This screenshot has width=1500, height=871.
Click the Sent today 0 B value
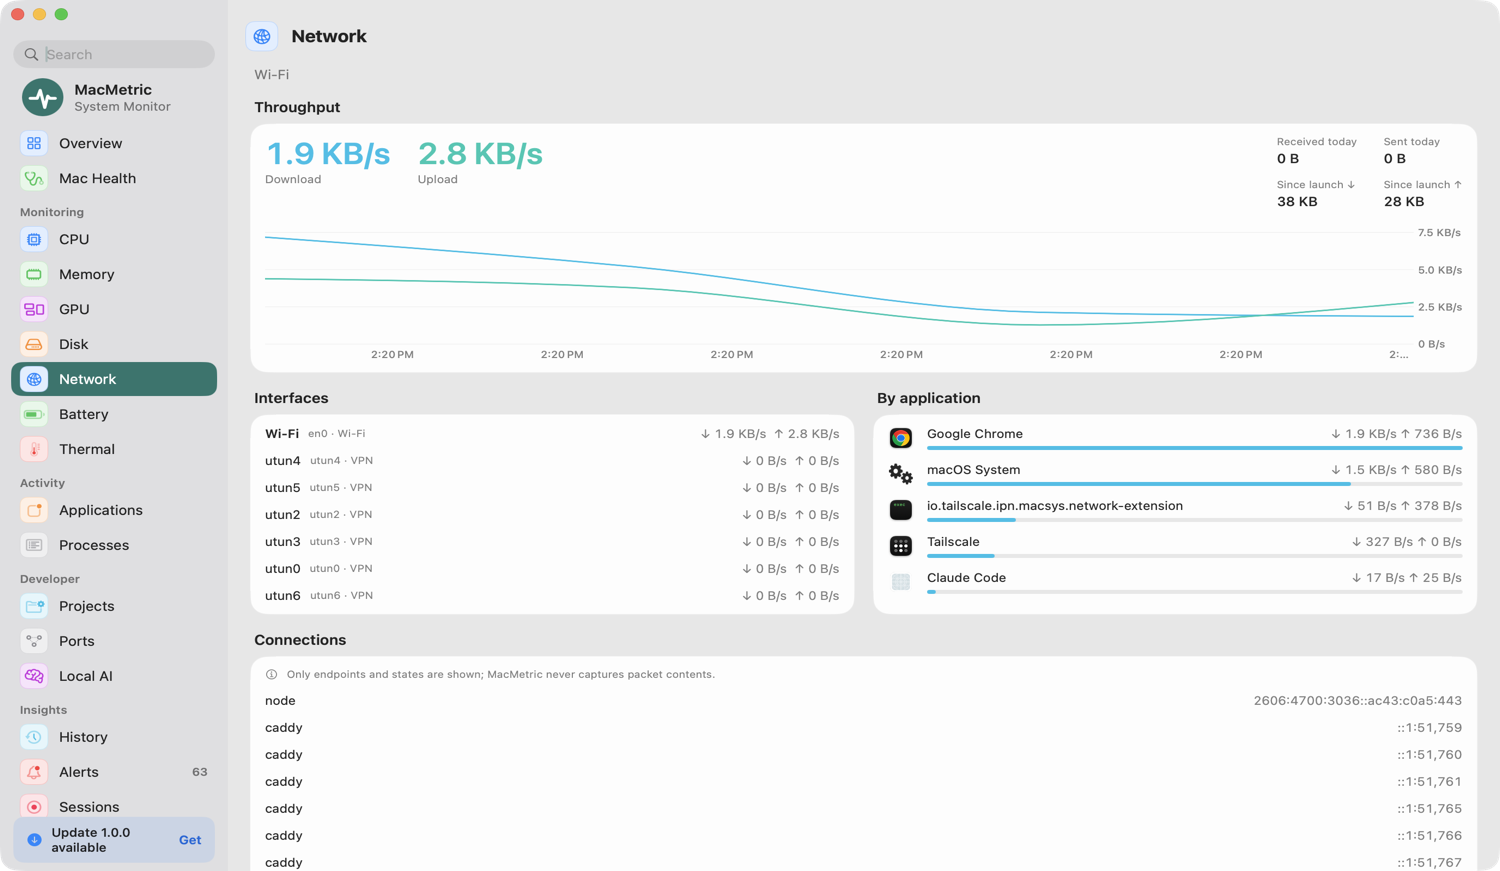click(1395, 159)
